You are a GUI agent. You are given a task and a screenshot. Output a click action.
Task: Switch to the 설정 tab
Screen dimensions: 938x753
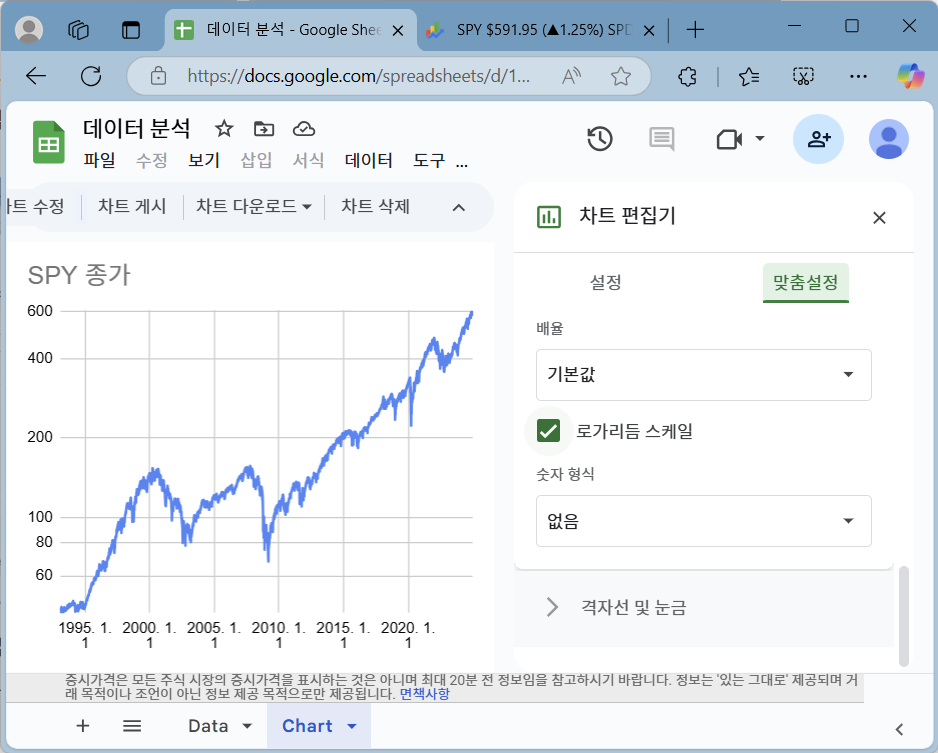pos(605,282)
